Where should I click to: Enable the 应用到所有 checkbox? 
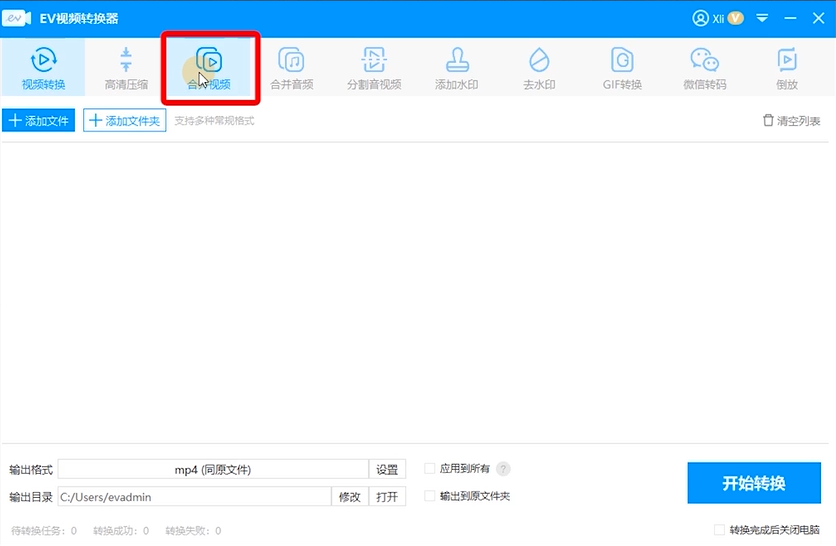(x=430, y=468)
